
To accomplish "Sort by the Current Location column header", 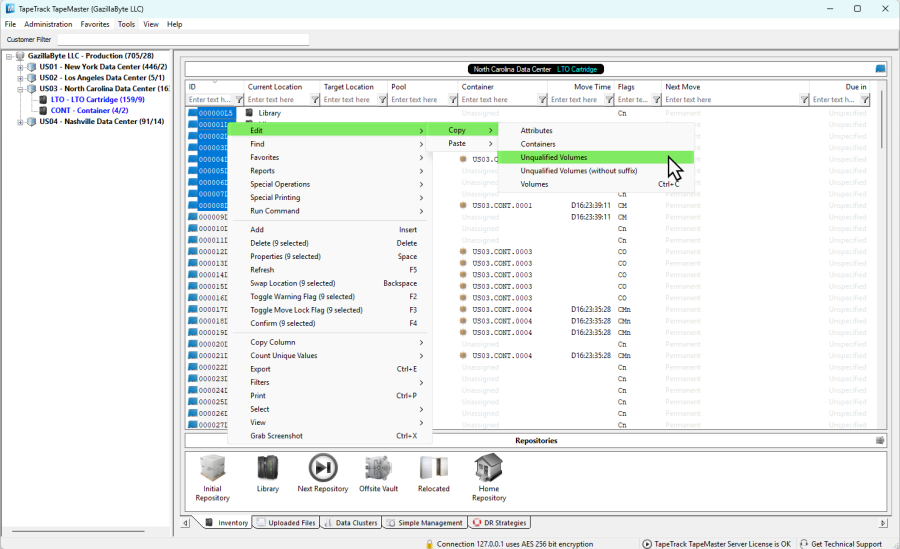I will pos(281,87).
